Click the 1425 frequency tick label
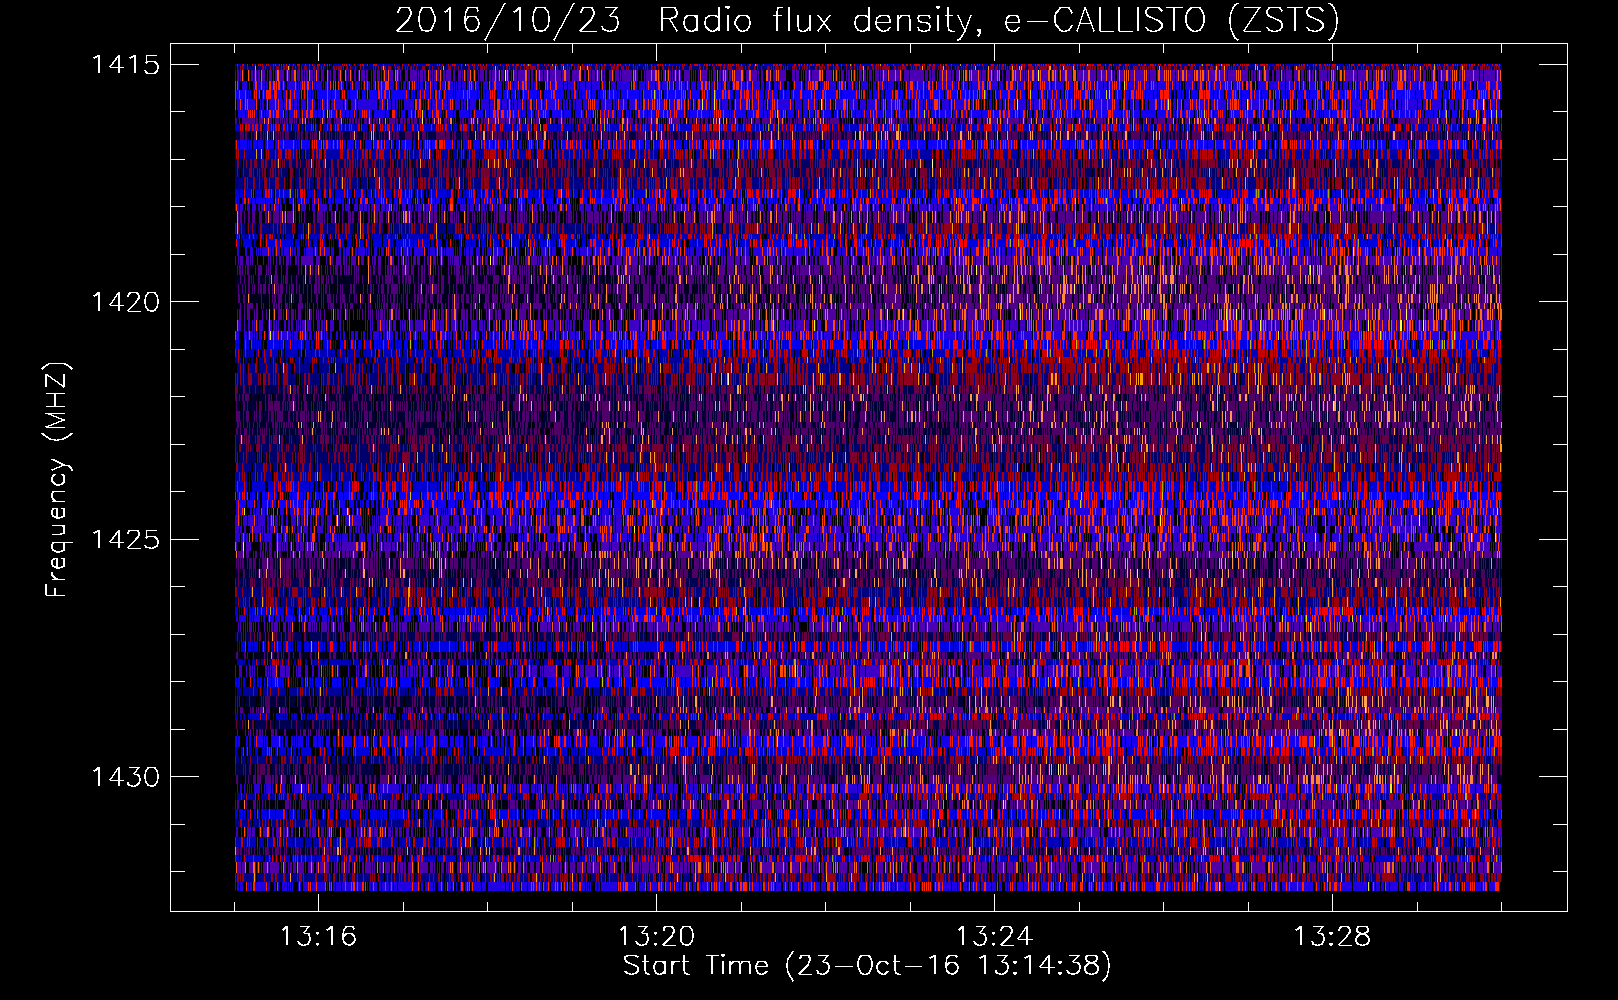 (x=126, y=540)
